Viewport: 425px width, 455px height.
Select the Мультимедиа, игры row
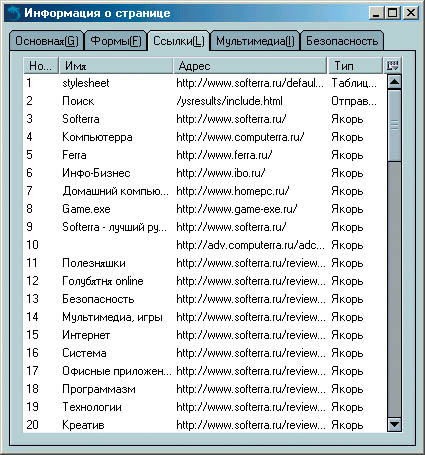coord(205,317)
